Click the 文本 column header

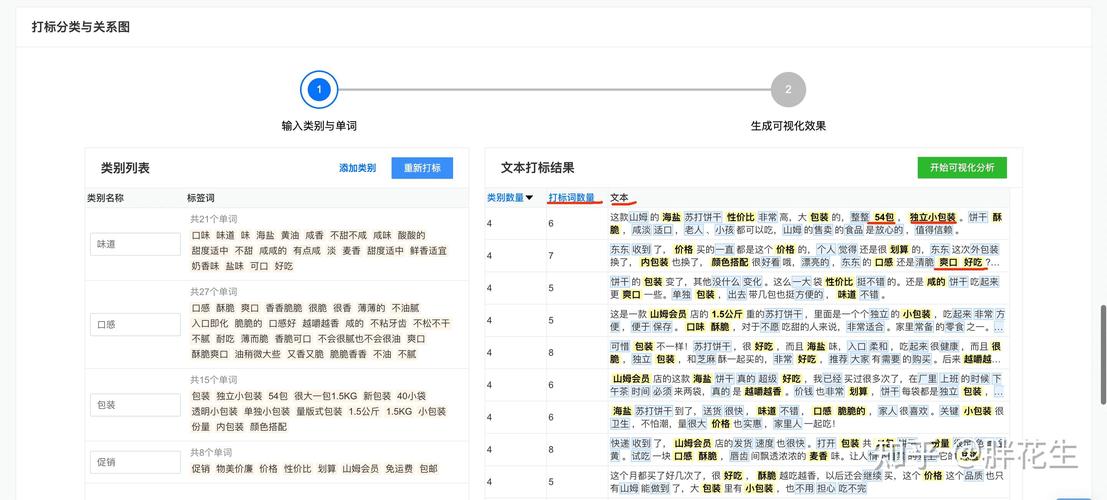[x=619, y=198]
